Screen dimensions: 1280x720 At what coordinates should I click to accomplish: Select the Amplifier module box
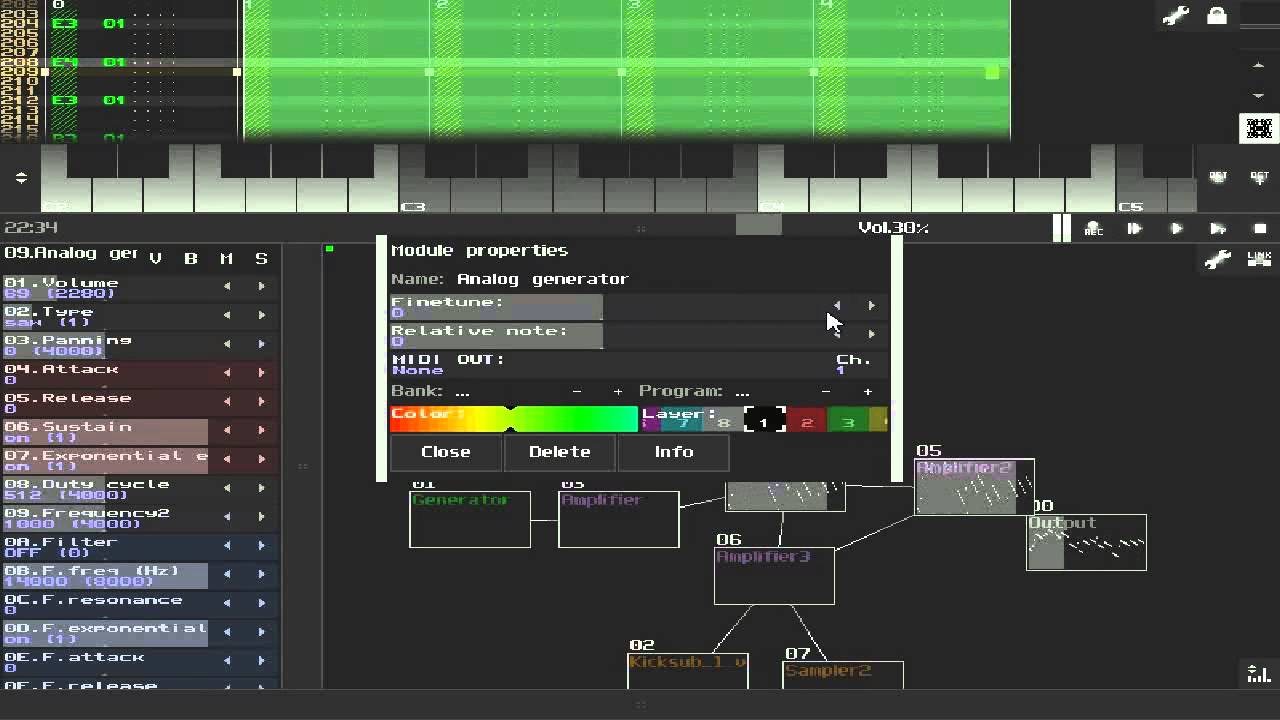click(x=619, y=519)
